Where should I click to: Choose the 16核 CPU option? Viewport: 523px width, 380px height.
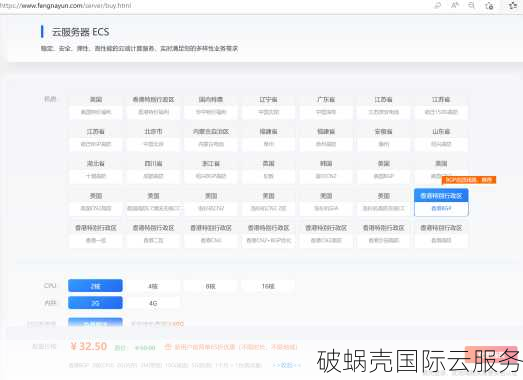(x=268, y=286)
